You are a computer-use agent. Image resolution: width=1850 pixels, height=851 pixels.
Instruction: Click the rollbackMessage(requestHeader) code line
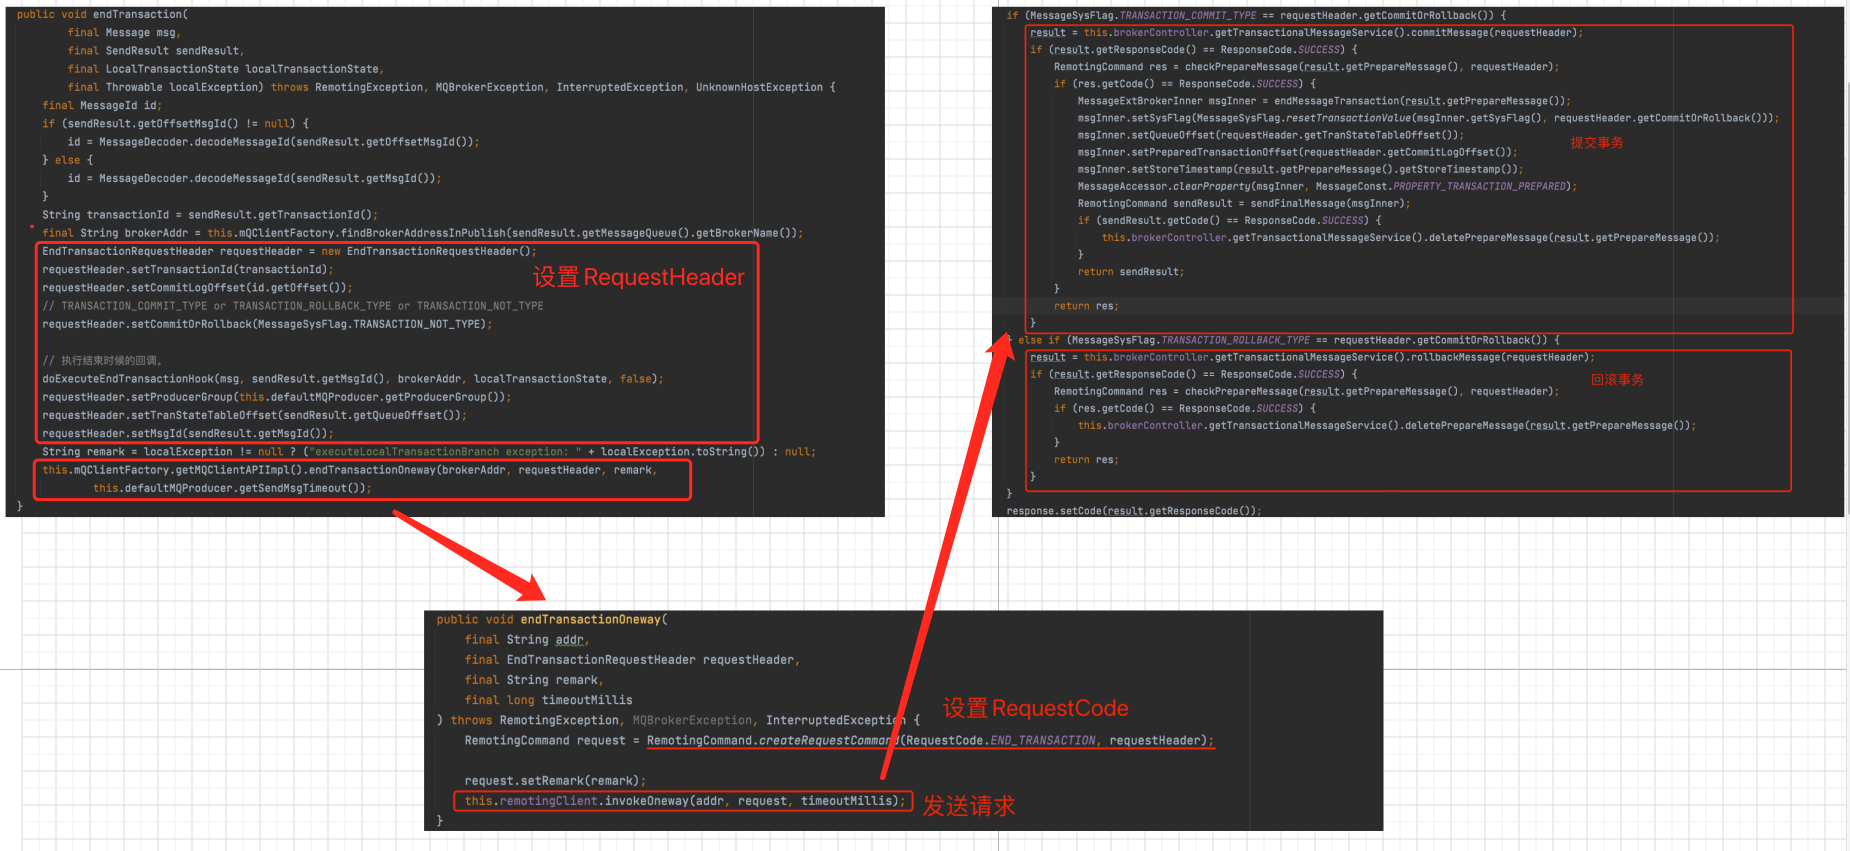click(x=1312, y=357)
